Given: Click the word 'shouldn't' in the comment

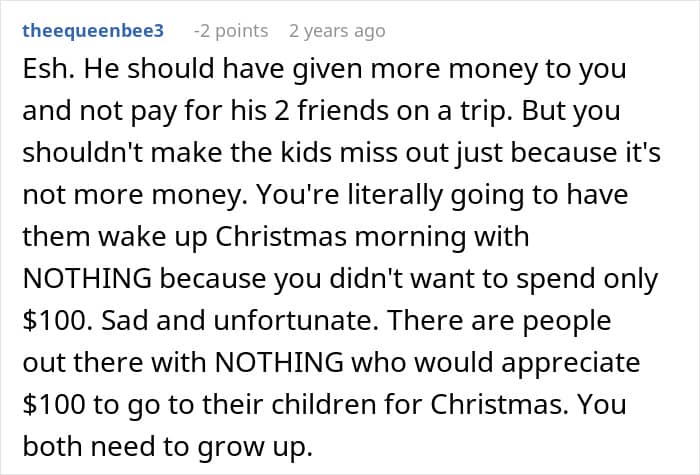Looking at the screenshot, I should coord(82,153).
